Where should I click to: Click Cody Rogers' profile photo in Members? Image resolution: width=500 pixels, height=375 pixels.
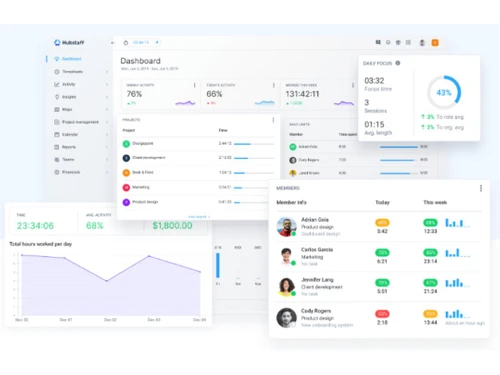pos(287,318)
